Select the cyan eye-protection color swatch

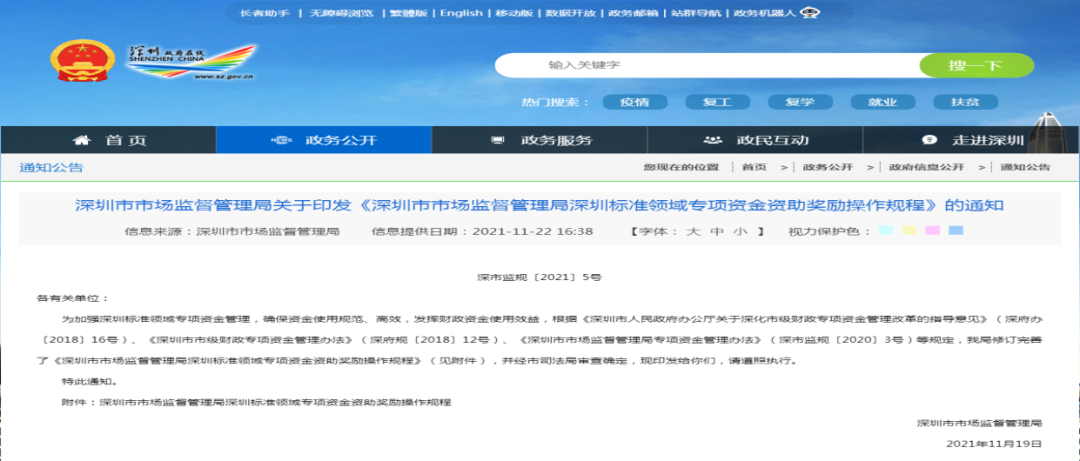(885, 231)
